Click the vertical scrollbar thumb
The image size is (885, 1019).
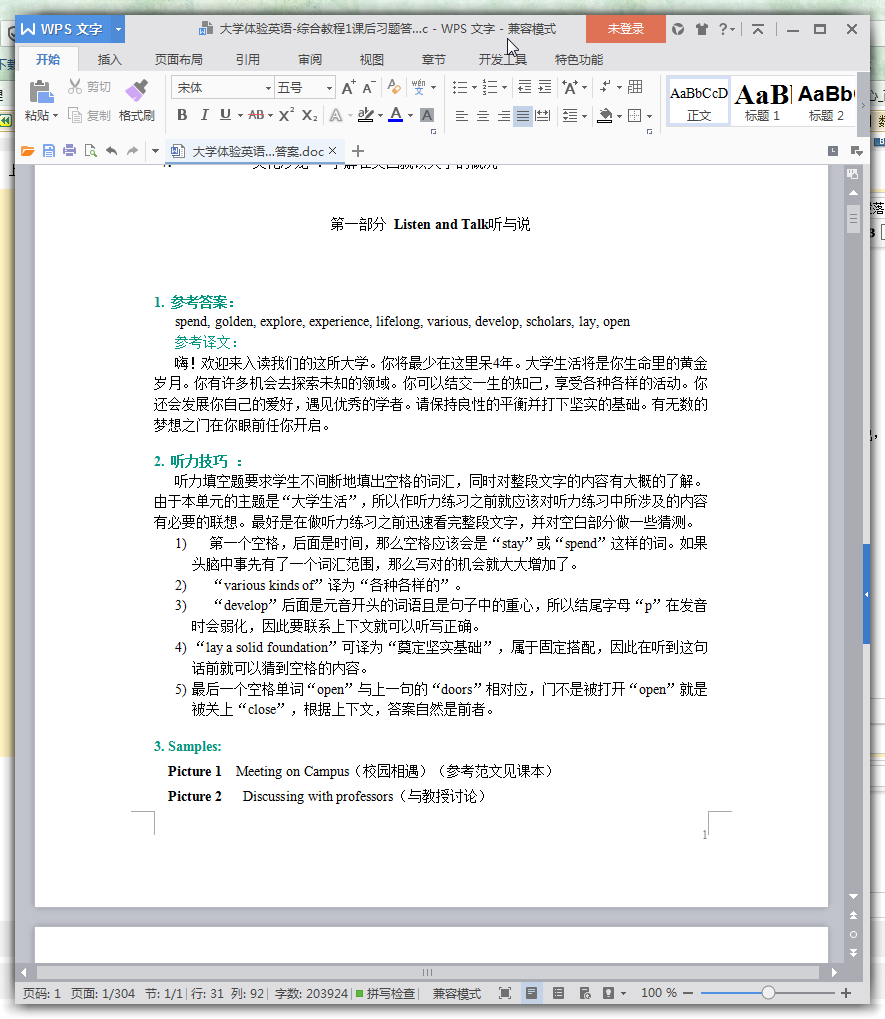(853, 218)
